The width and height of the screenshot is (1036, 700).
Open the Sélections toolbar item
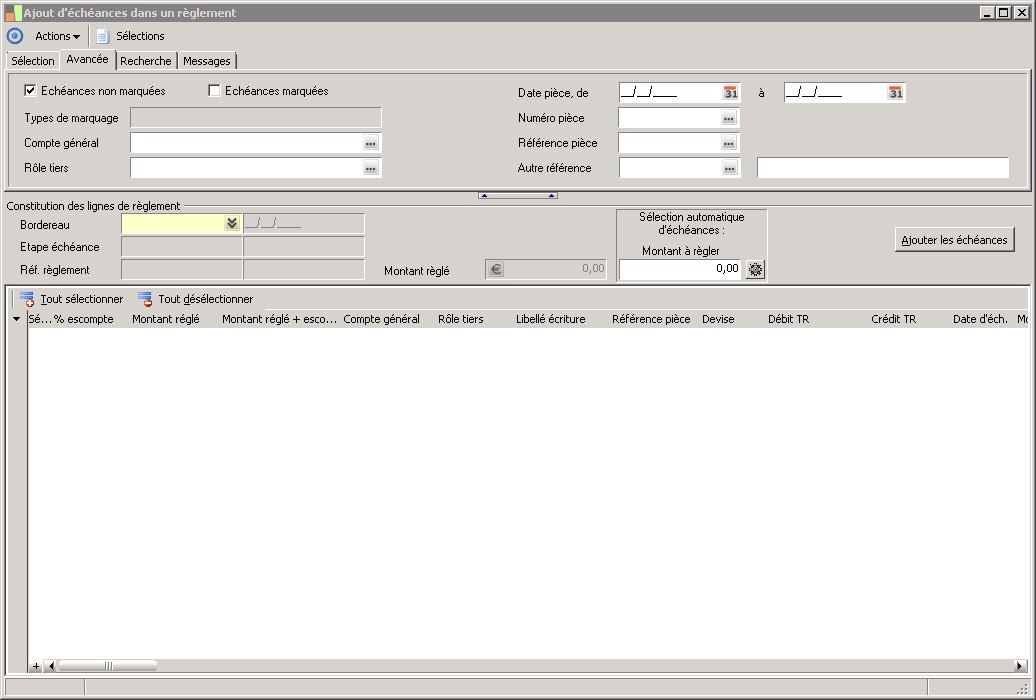(140, 36)
